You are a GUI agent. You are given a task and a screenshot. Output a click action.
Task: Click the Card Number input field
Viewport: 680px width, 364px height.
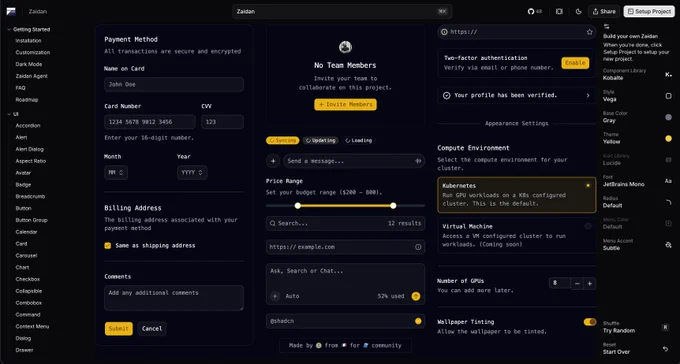point(150,122)
